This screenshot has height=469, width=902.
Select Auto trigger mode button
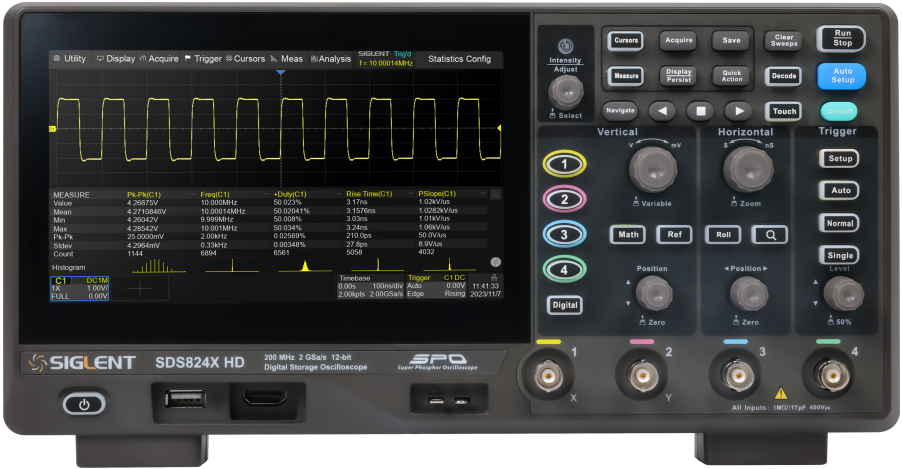[x=840, y=190]
